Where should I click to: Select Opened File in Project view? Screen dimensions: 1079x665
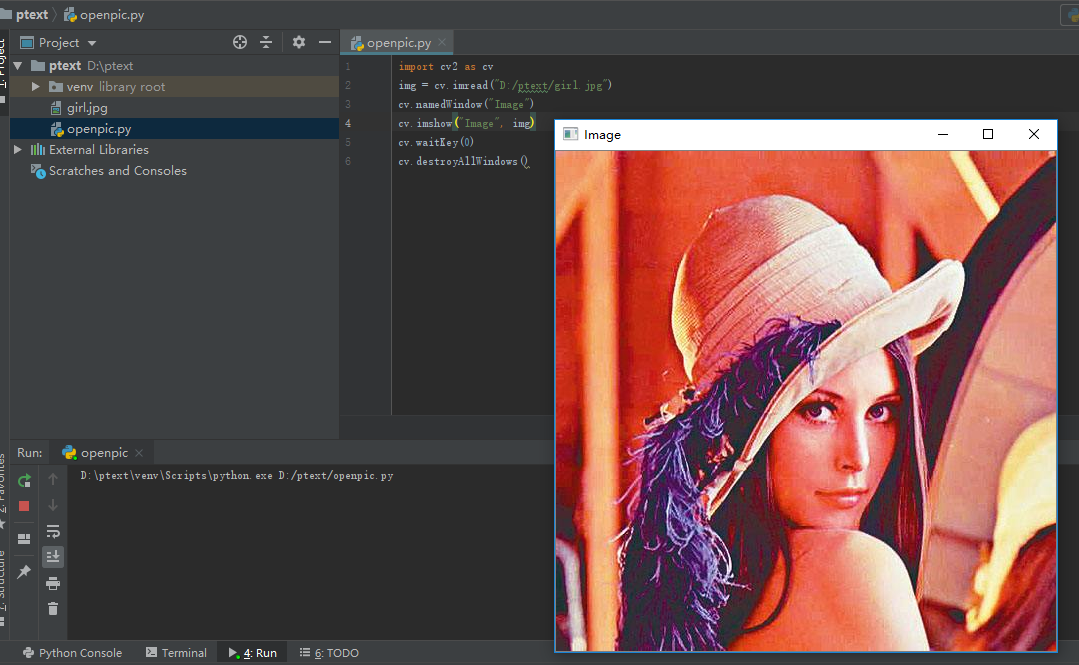point(239,42)
